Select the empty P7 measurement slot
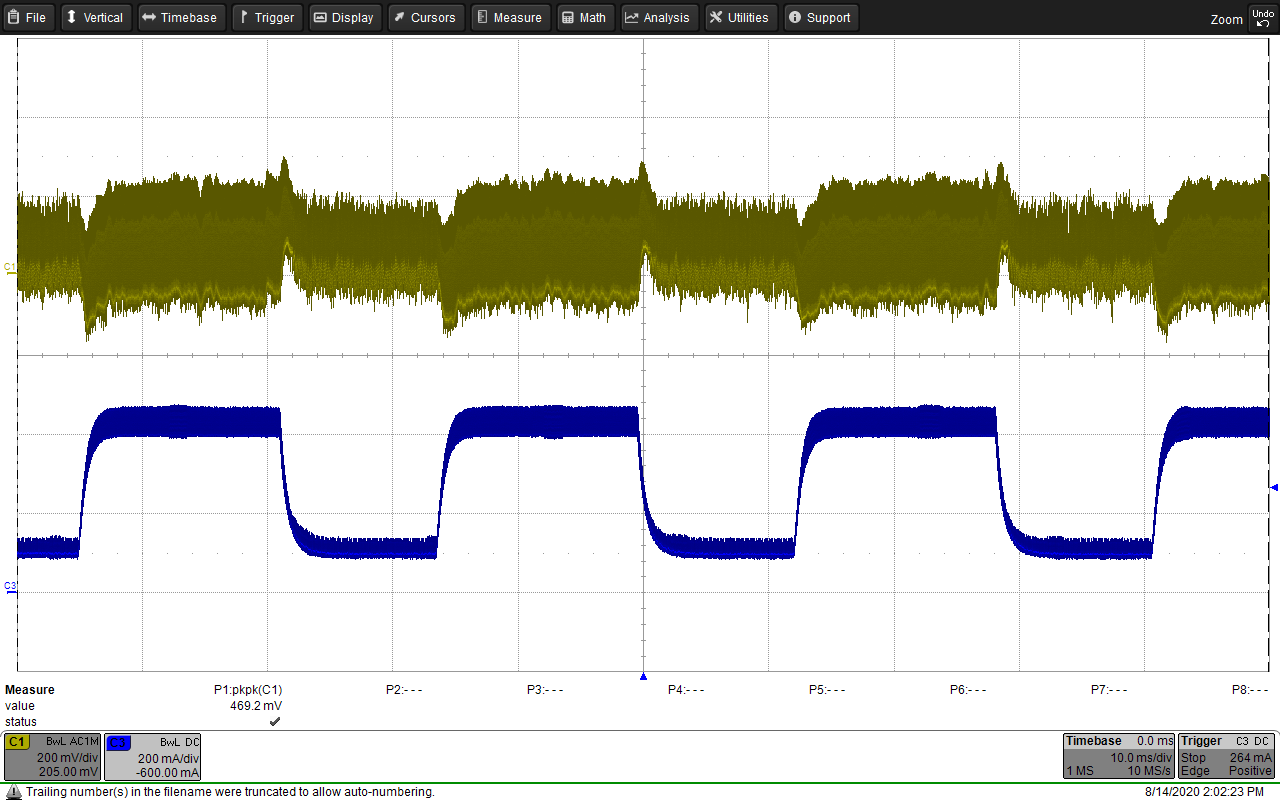This screenshot has width=1280, height=800. (1109, 690)
